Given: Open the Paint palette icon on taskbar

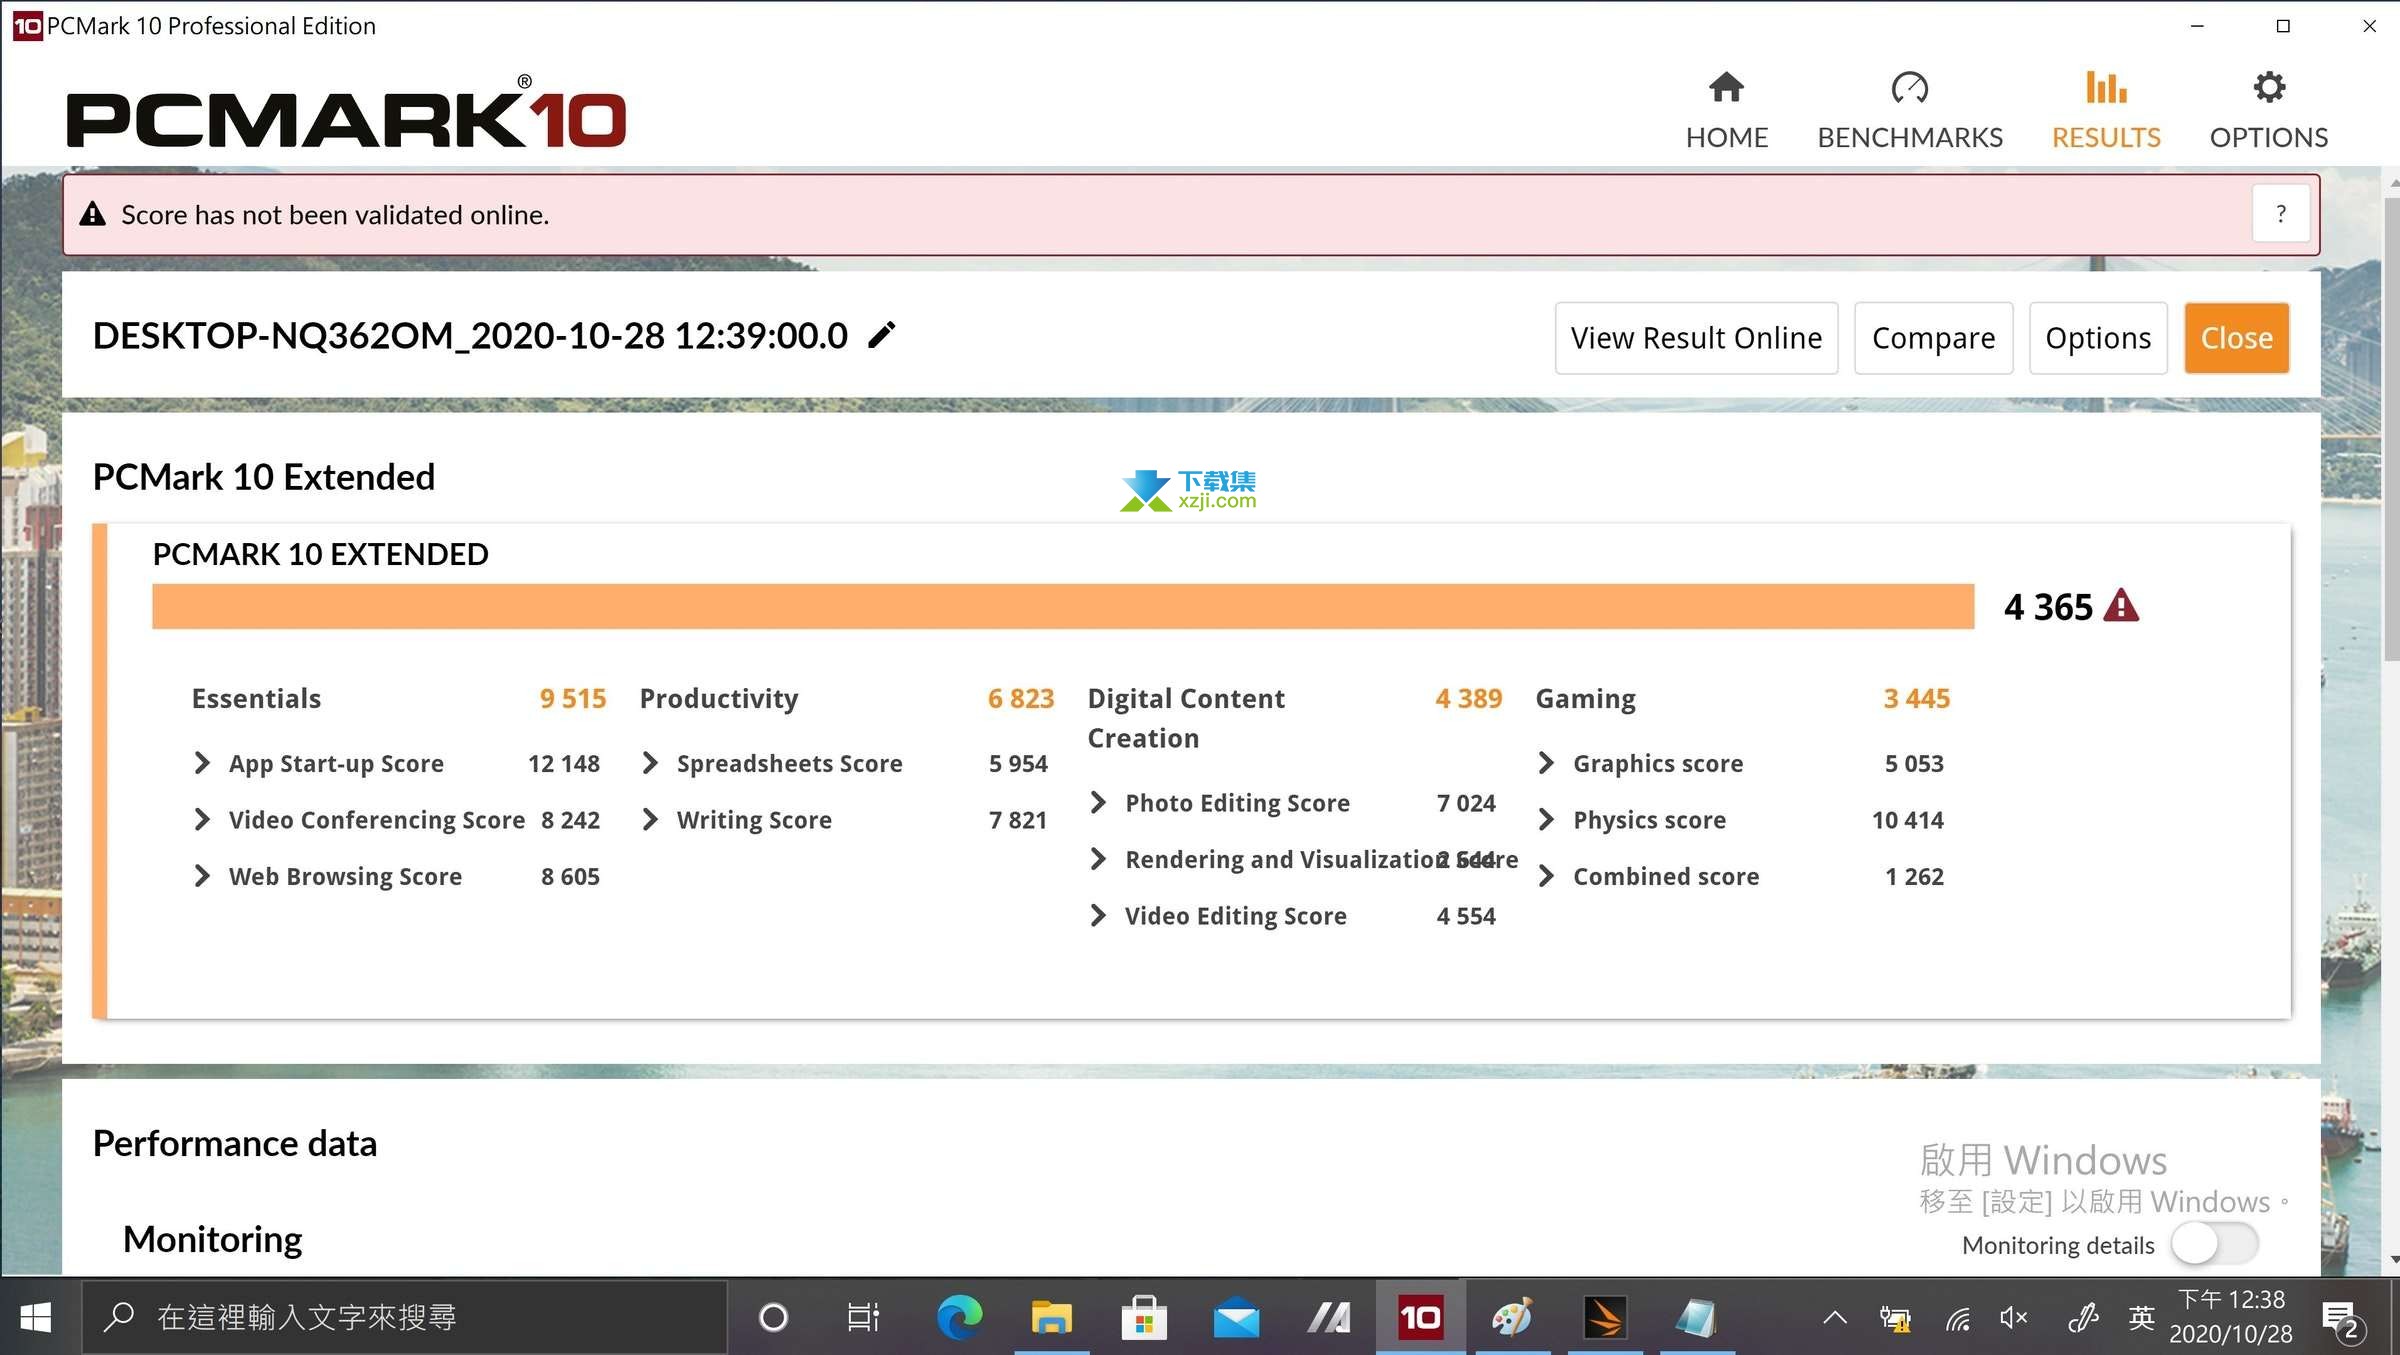Looking at the screenshot, I should [x=1512, y=1317].
